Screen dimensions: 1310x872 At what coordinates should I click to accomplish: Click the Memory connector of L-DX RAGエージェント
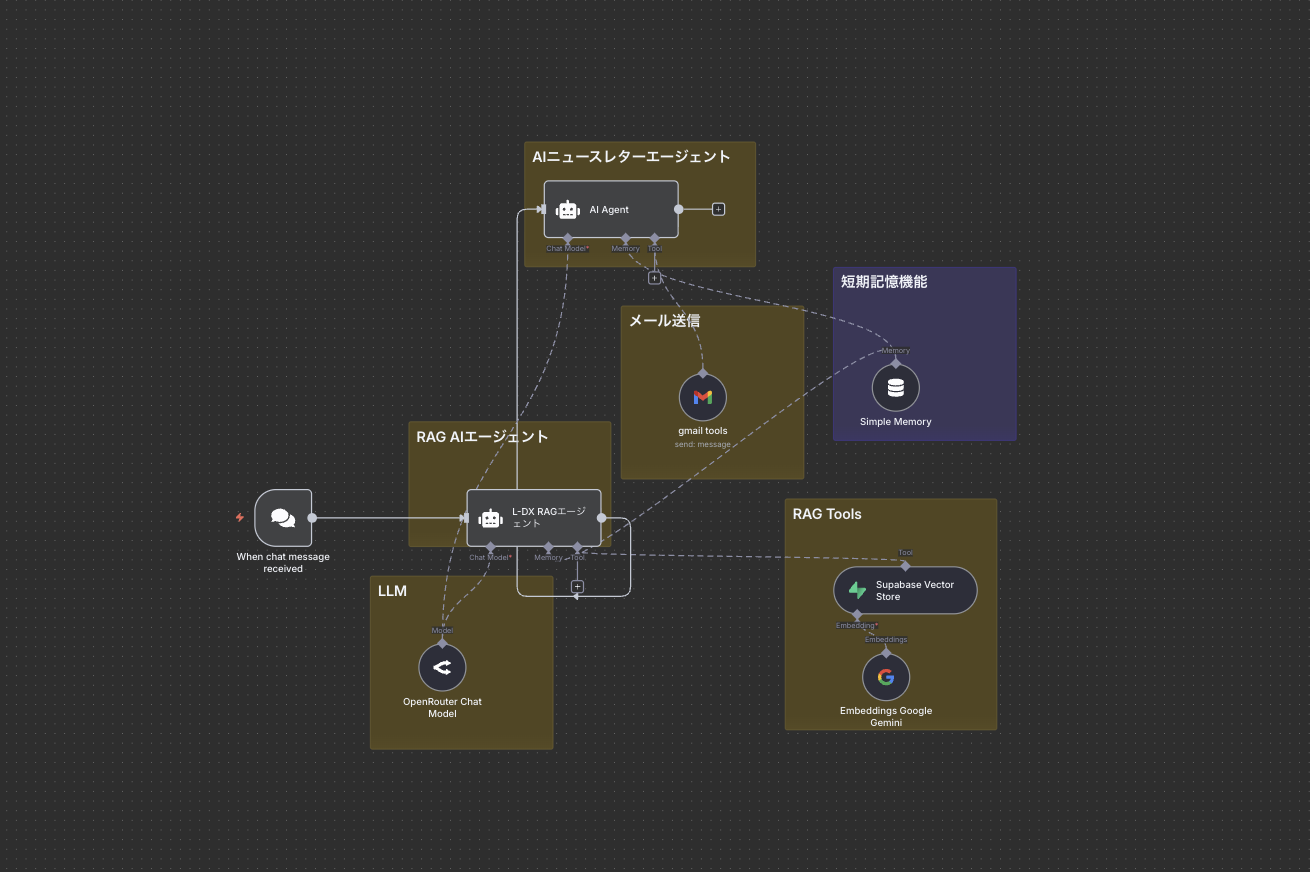point(548,548)
